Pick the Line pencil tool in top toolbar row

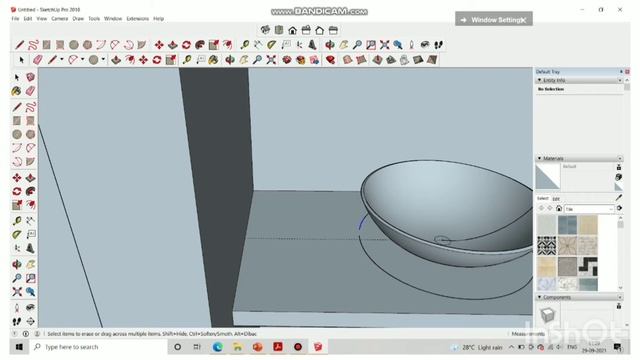click(x=19, y=45)
